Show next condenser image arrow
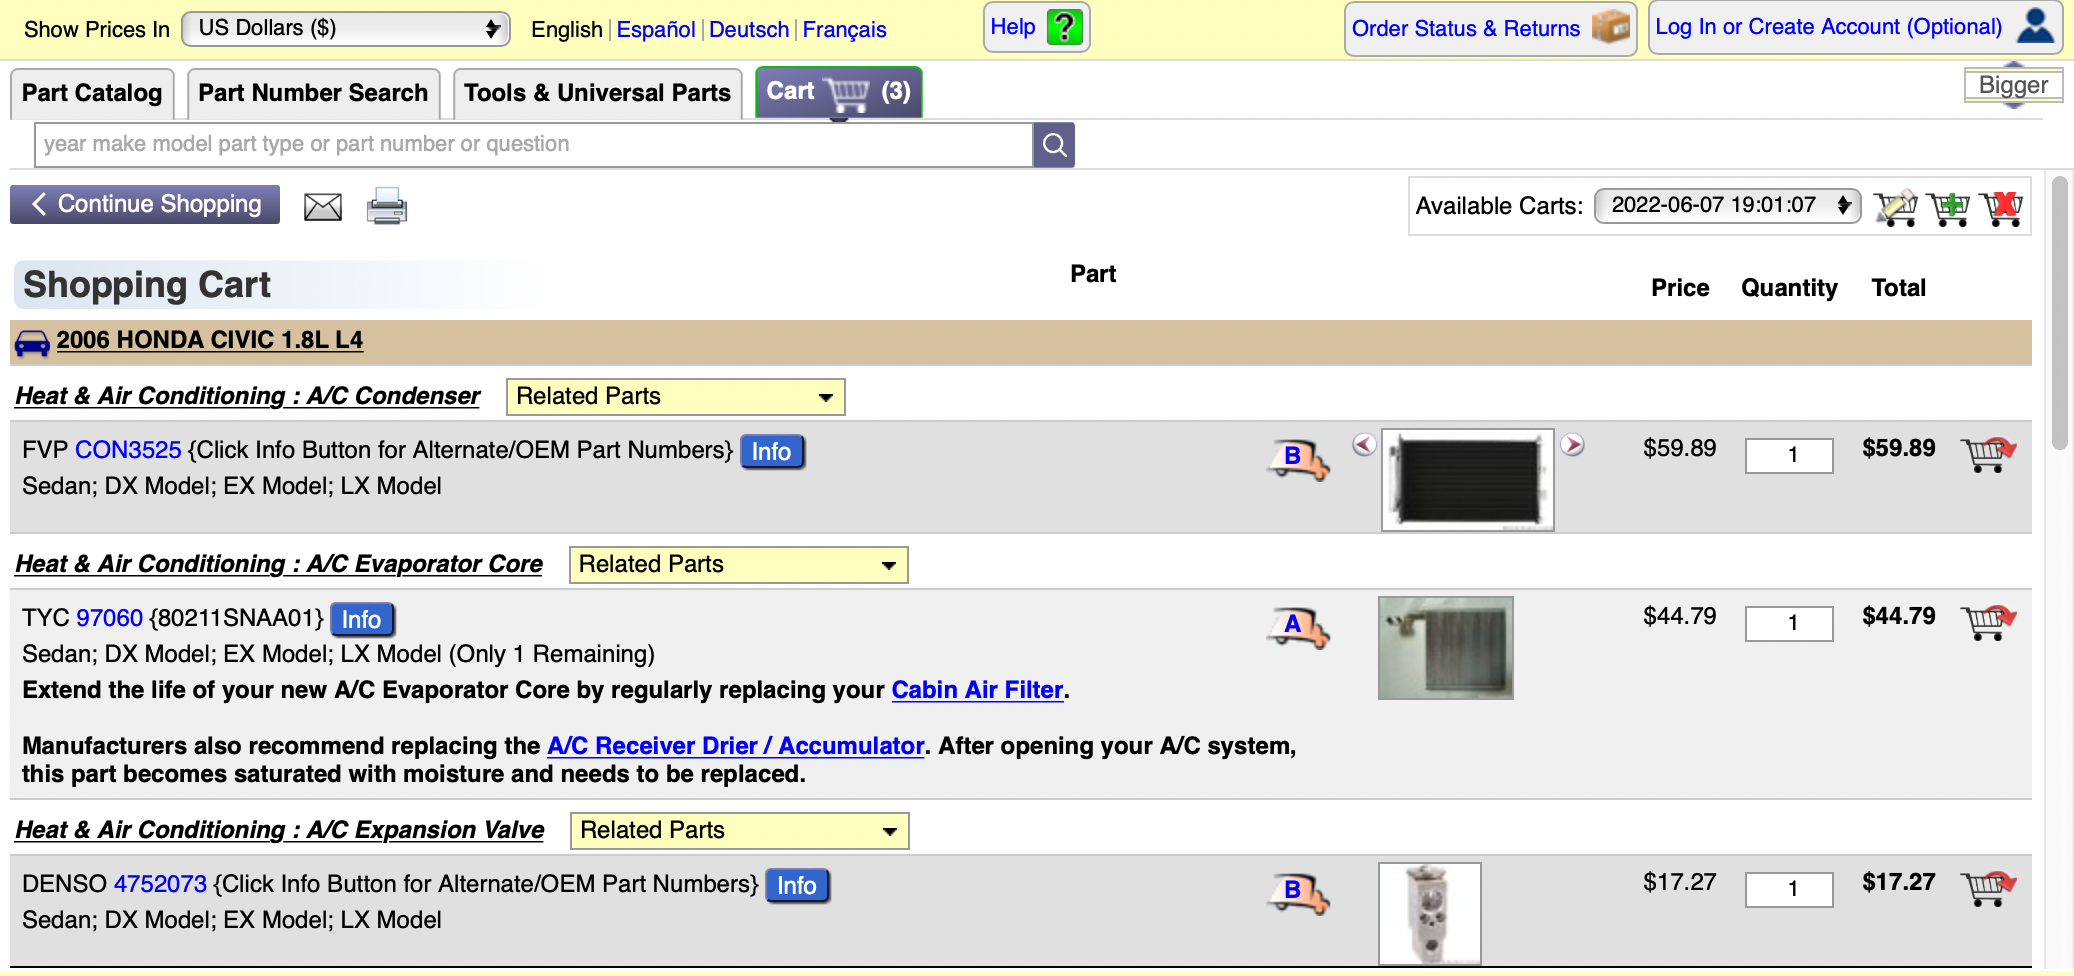Viewport: 2074px width, 976px height. [1573, 445]
